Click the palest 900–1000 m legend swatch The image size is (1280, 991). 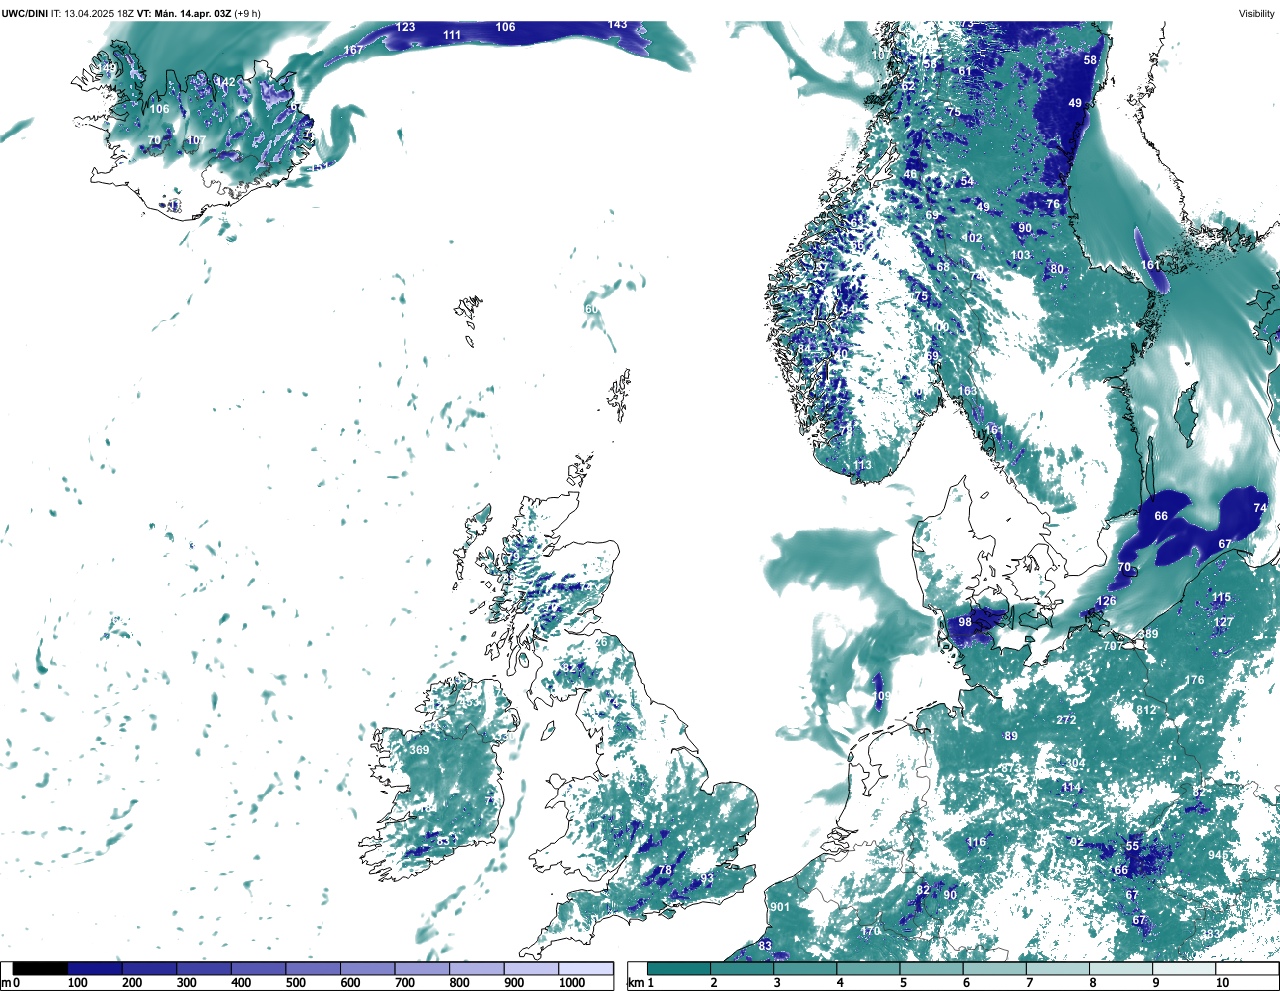tap(531, 968)
